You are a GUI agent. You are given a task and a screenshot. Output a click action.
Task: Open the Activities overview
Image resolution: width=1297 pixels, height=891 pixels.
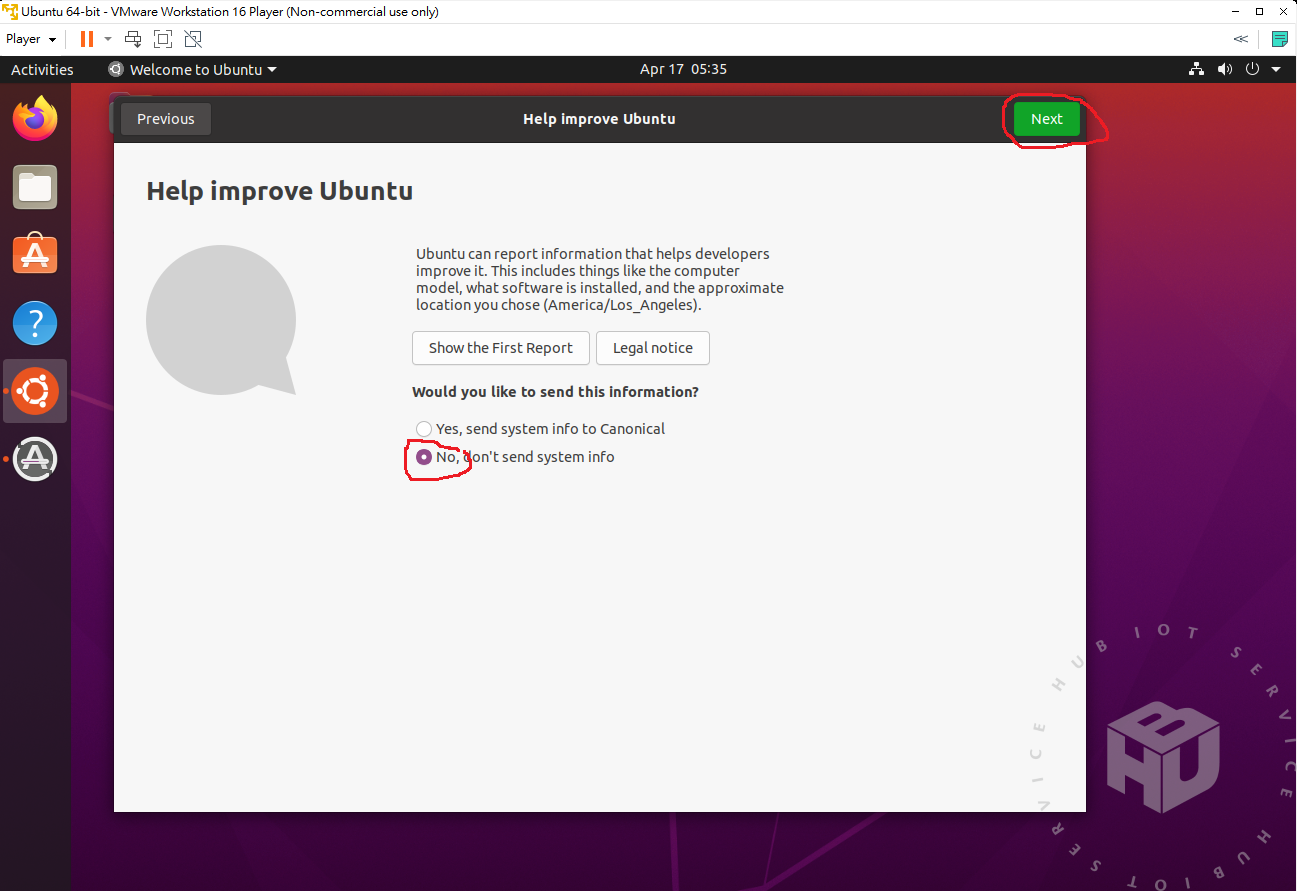click(x=42, y=69)
